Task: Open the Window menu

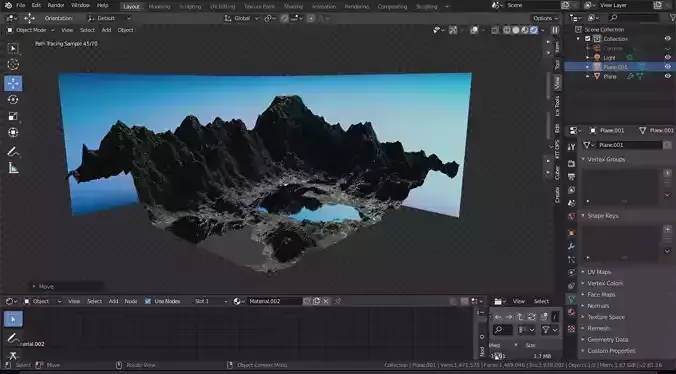Action: [81, 6]
